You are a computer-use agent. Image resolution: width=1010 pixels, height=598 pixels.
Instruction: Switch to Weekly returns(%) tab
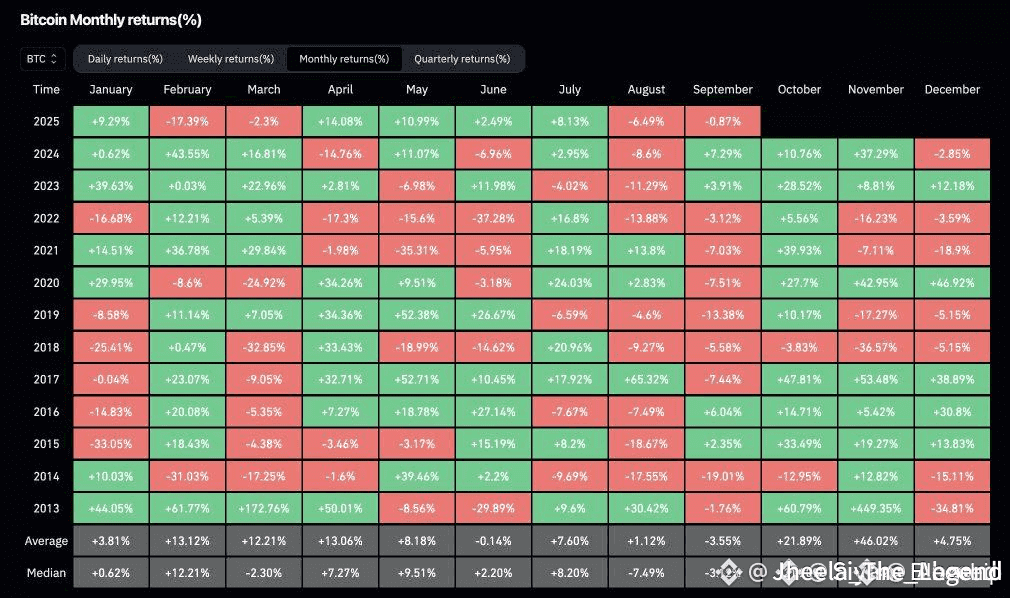231,59
